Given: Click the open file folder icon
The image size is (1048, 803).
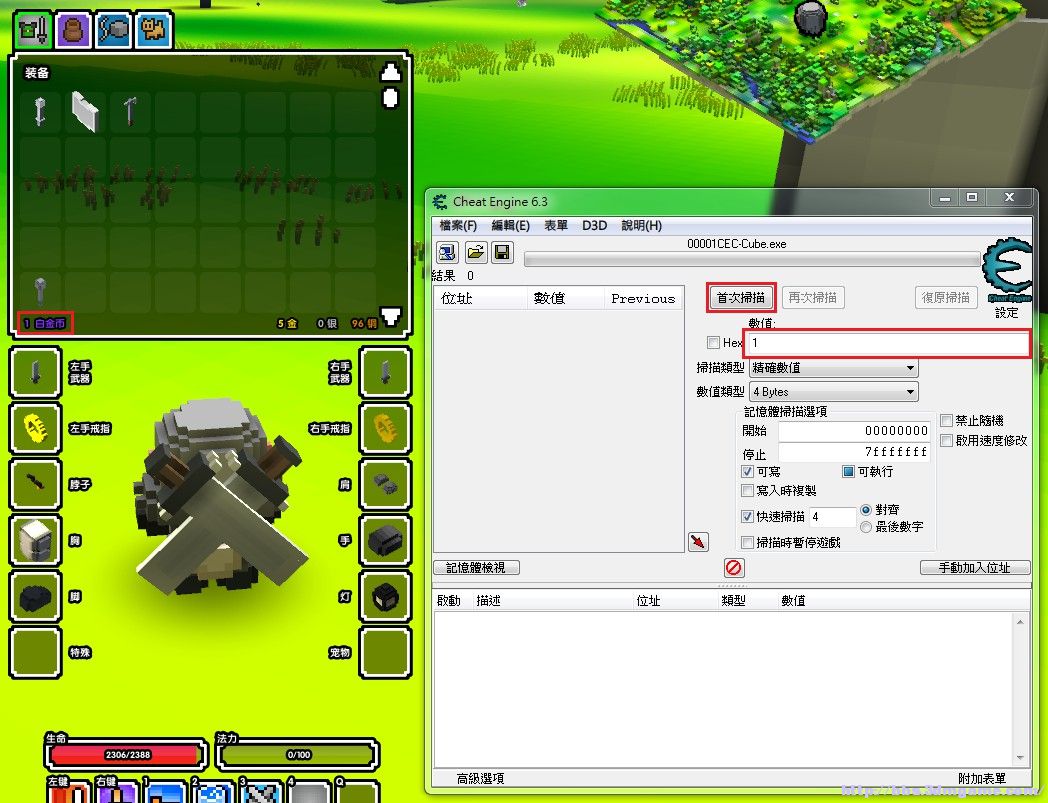Looking at the screenshot, I should click(475, 253).
